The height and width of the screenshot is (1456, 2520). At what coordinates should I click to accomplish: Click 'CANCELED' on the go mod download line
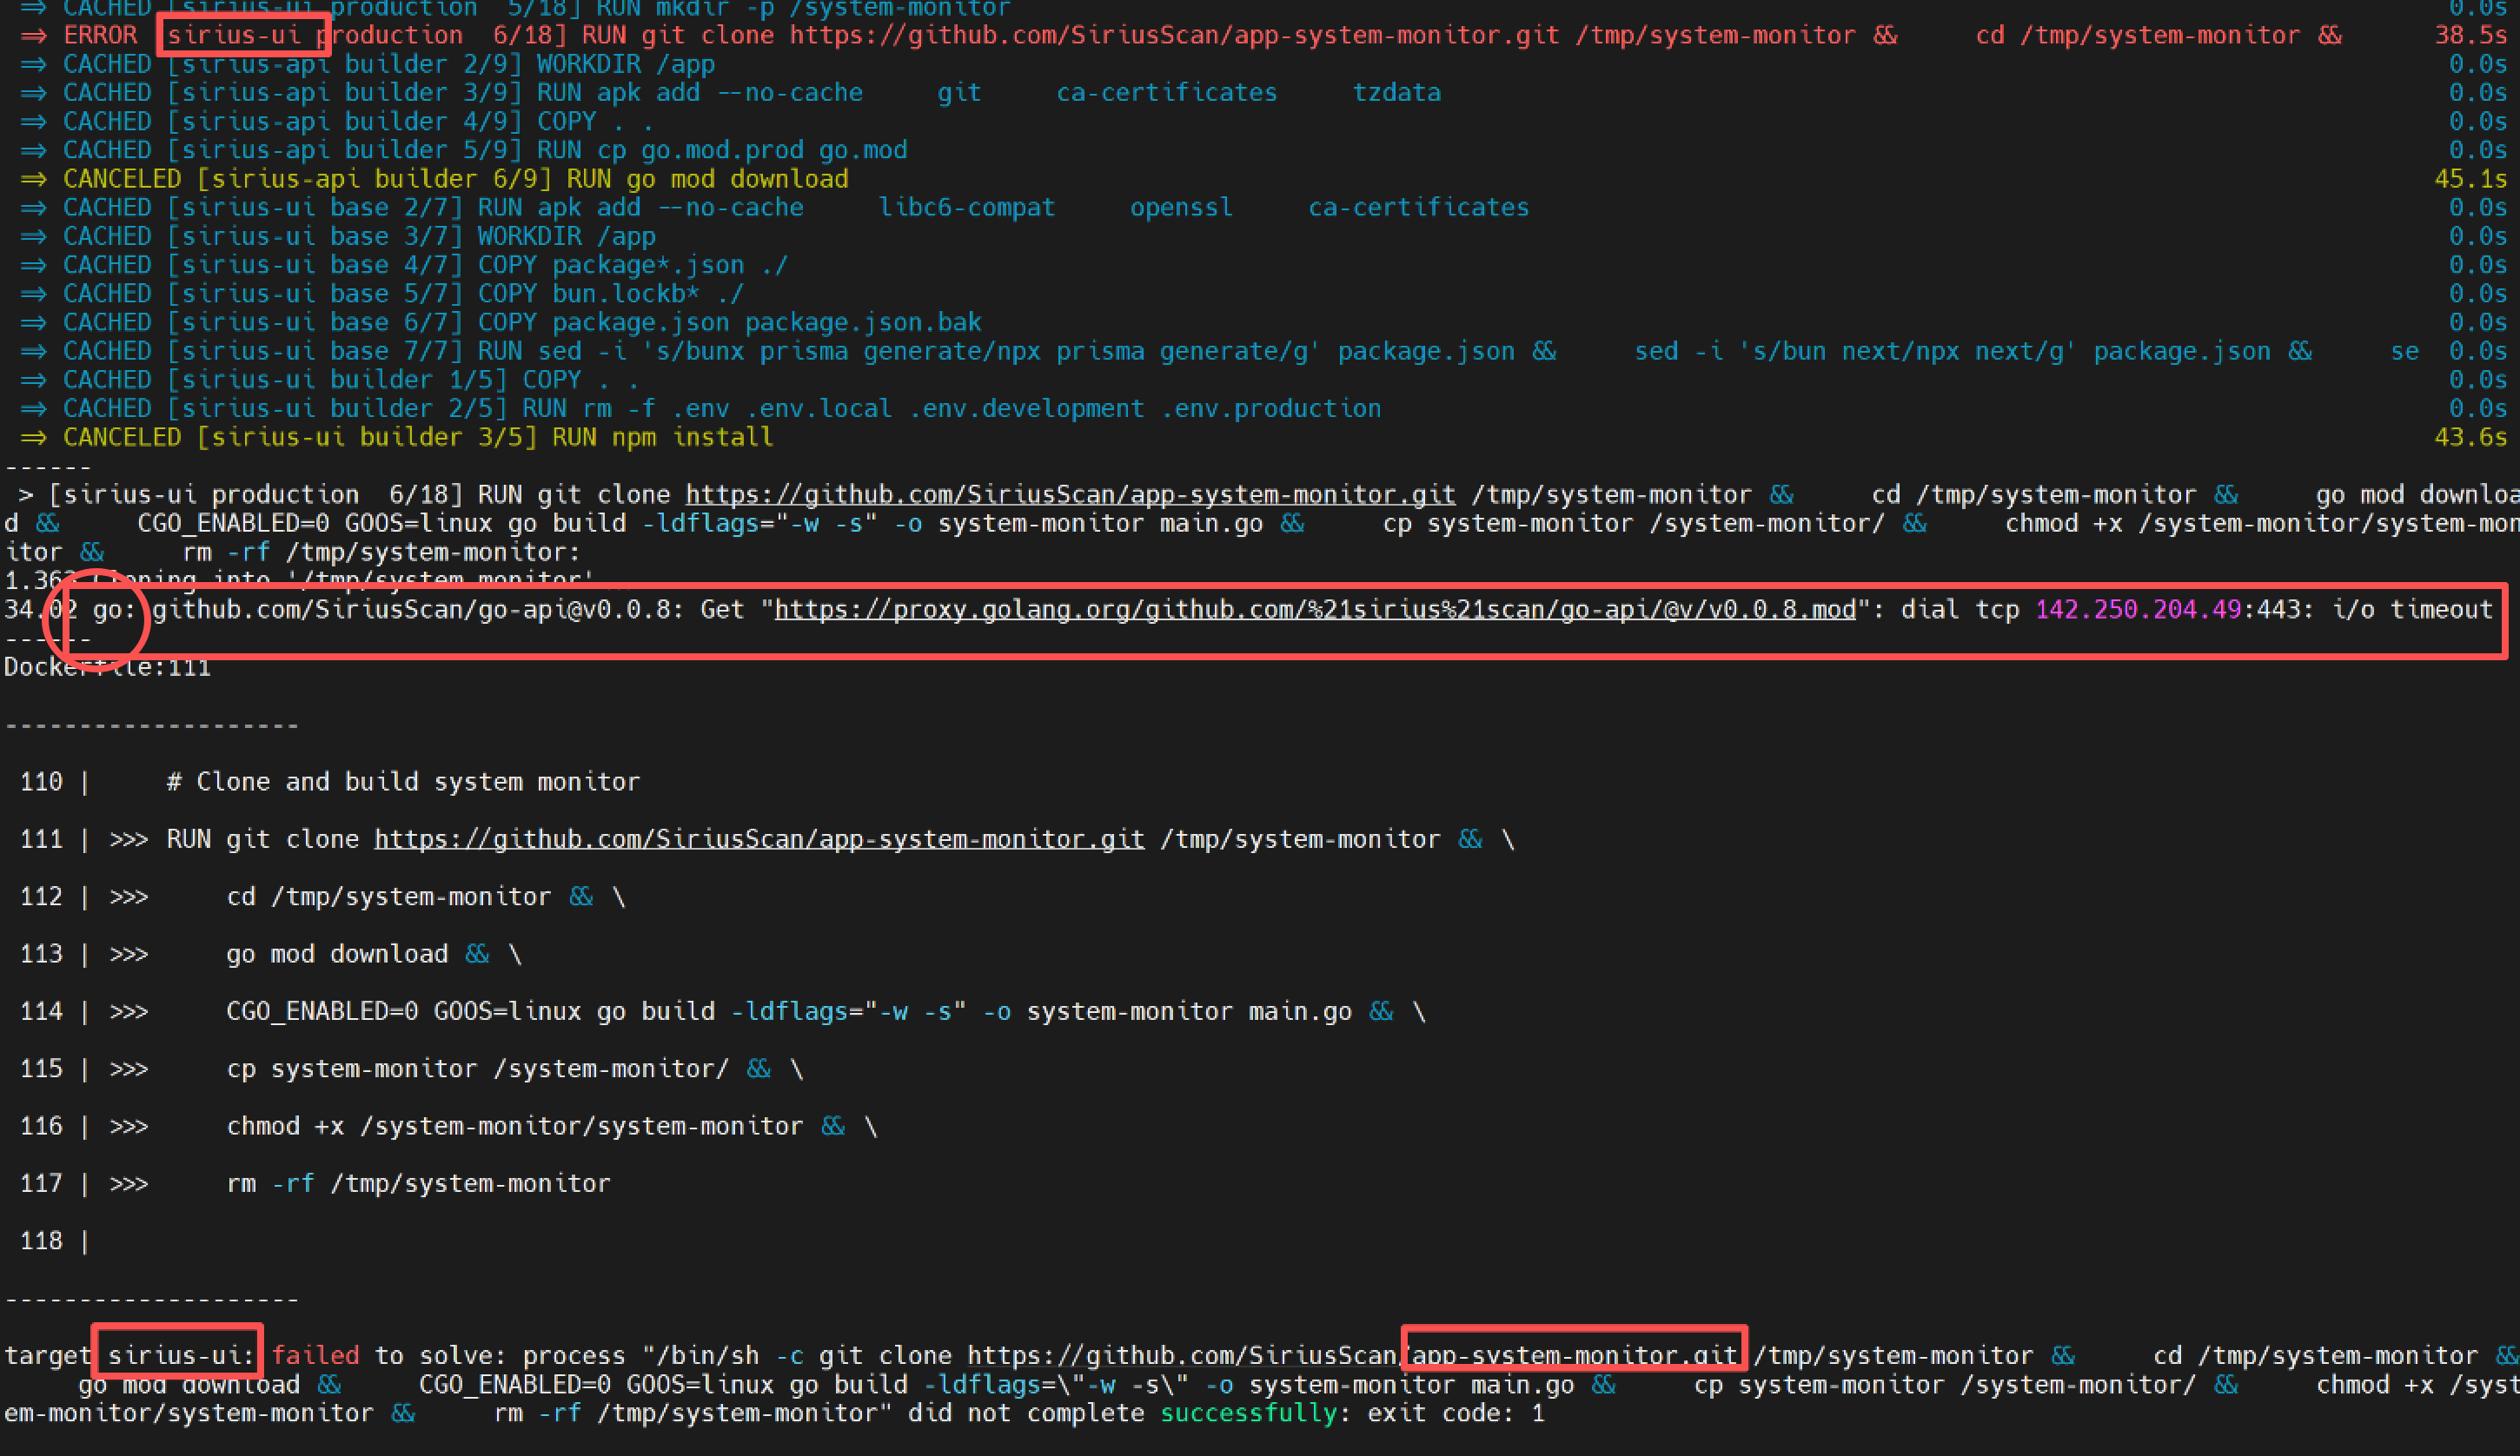tap(121, 179)
